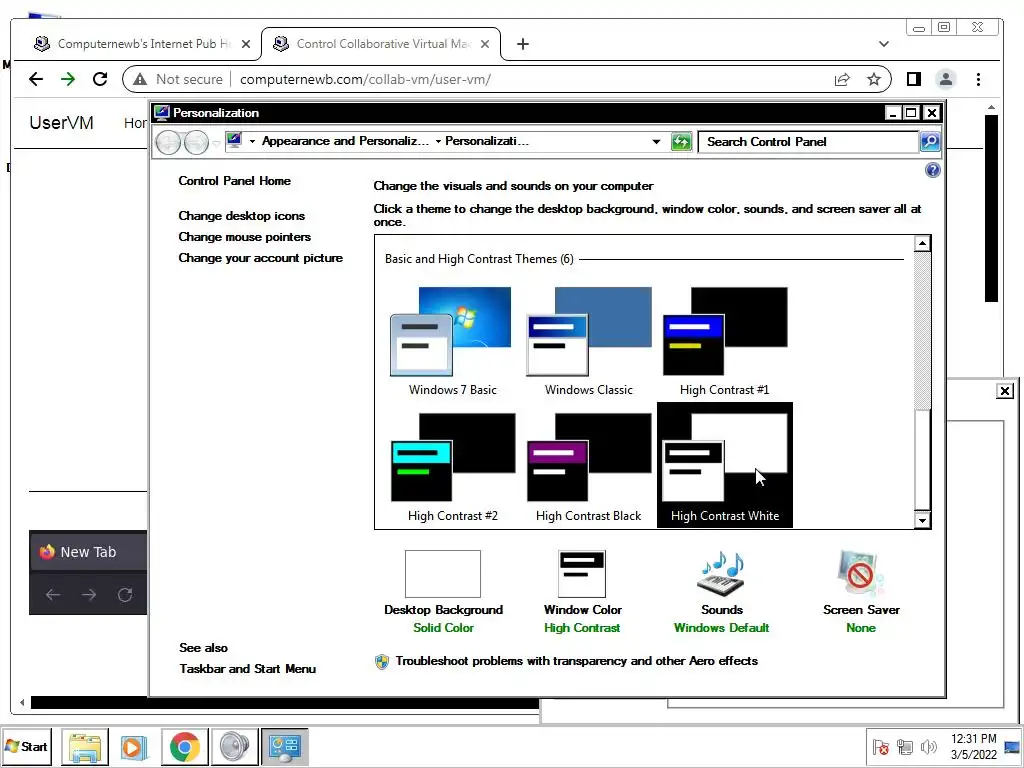Open Troubleshoot problems with transparency link

point(577,661)
